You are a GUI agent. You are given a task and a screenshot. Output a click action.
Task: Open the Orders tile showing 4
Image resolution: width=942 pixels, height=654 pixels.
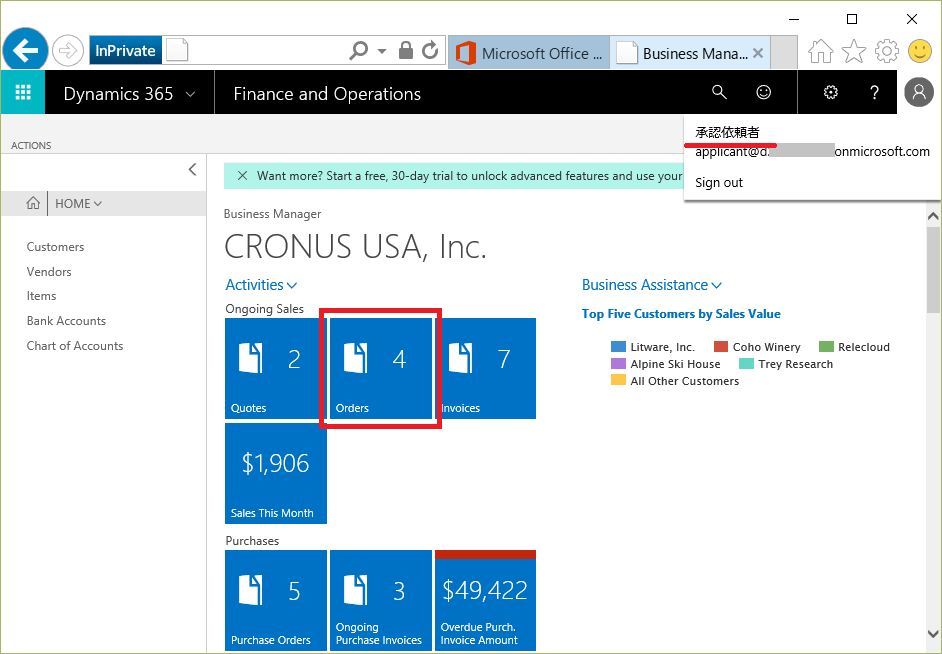(x=380, y=368)
